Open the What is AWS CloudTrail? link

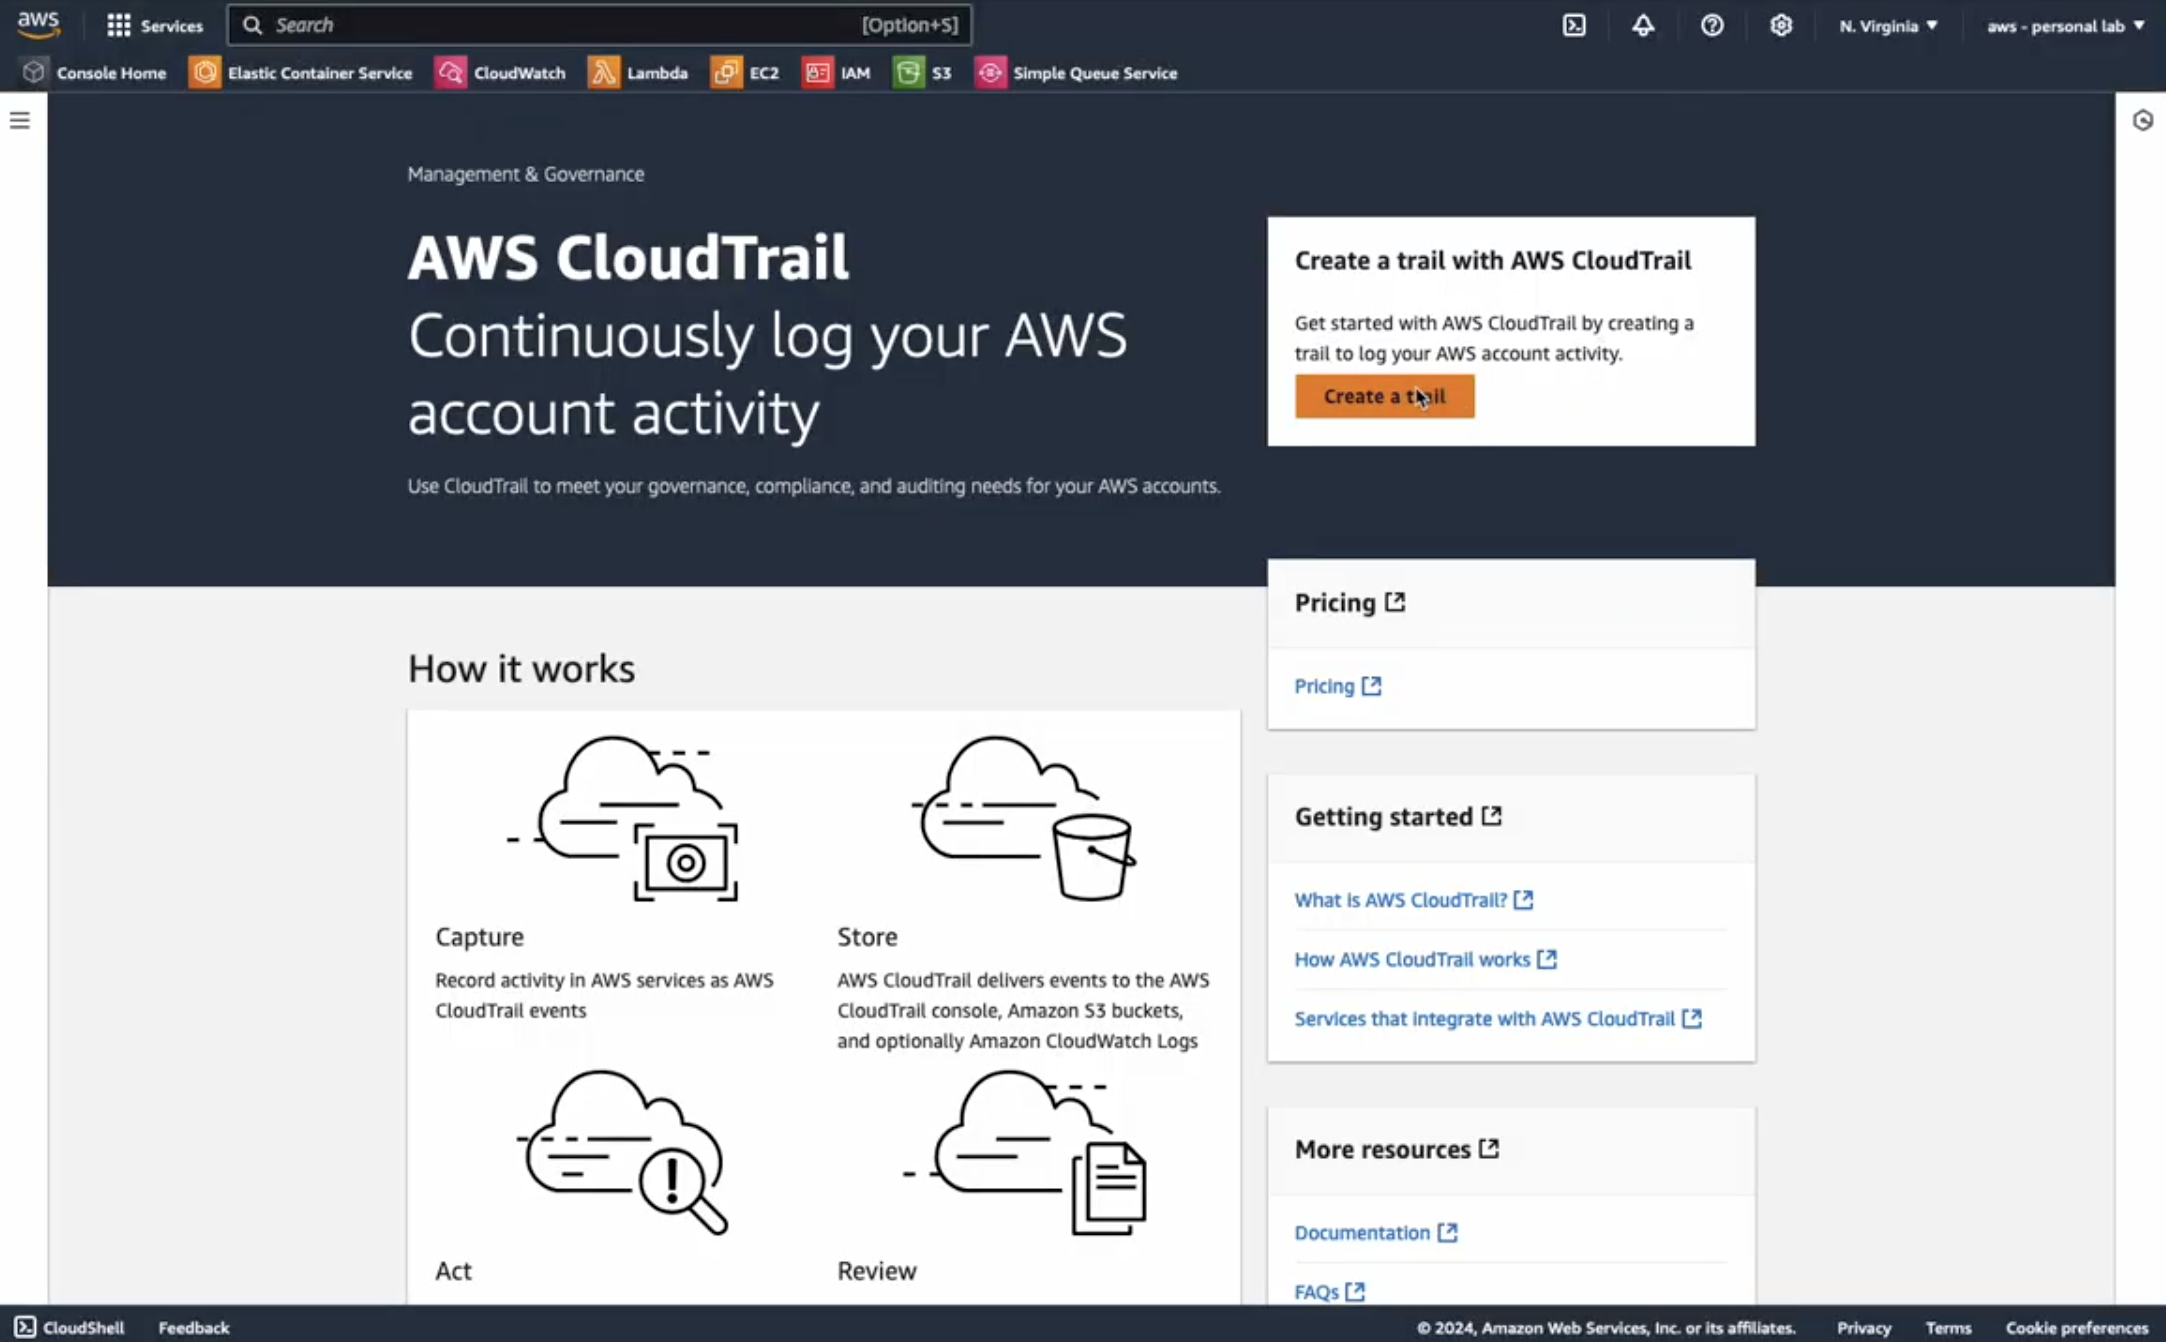pos(1400,900)
